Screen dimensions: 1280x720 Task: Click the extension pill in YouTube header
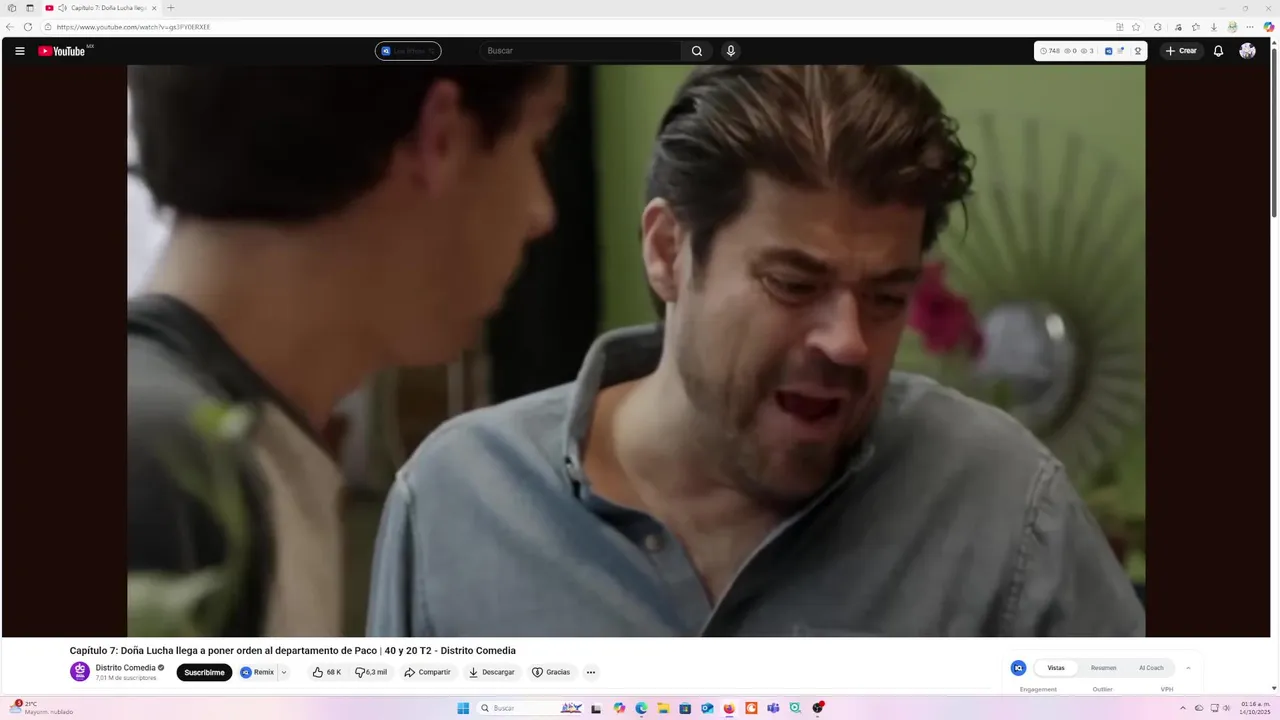[408, 51]
